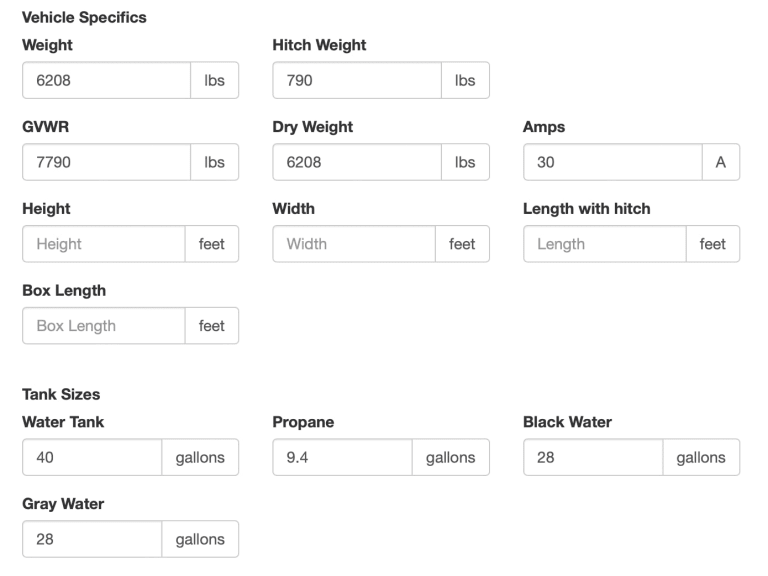The height and width of the screenshot is (576, 768).
Task: Focus the Black Water gallons field
Action: click(592, 457)
